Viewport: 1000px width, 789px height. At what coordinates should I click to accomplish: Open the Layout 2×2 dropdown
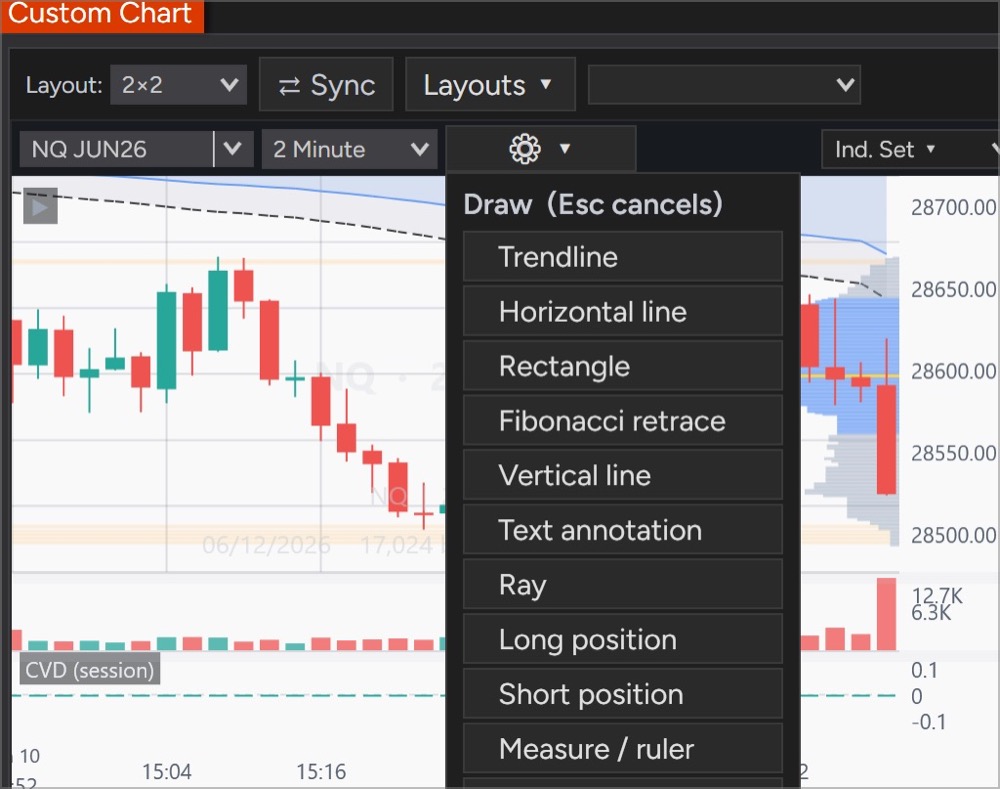pyautogui.click(x=179, y=85)
